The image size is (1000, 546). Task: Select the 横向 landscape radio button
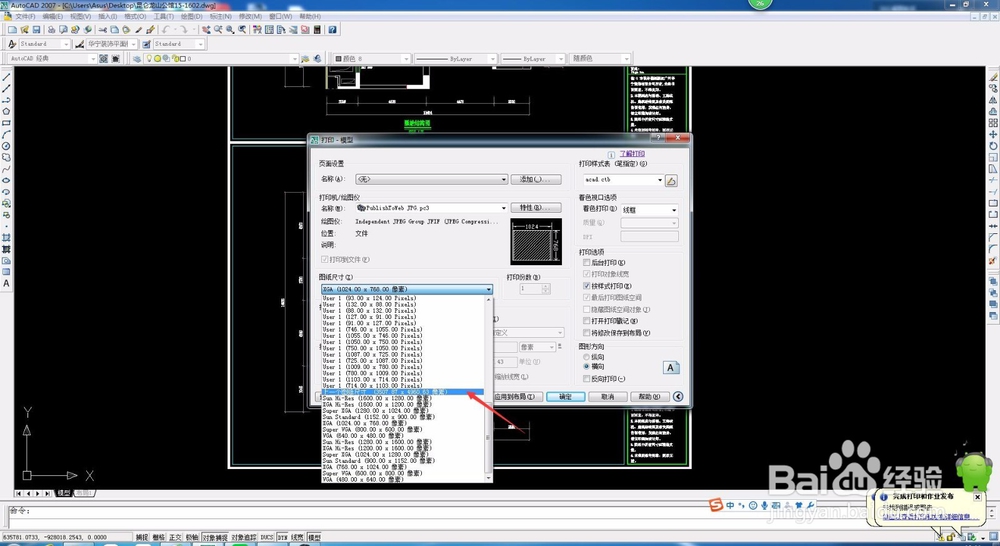click(x=587, y=367)
